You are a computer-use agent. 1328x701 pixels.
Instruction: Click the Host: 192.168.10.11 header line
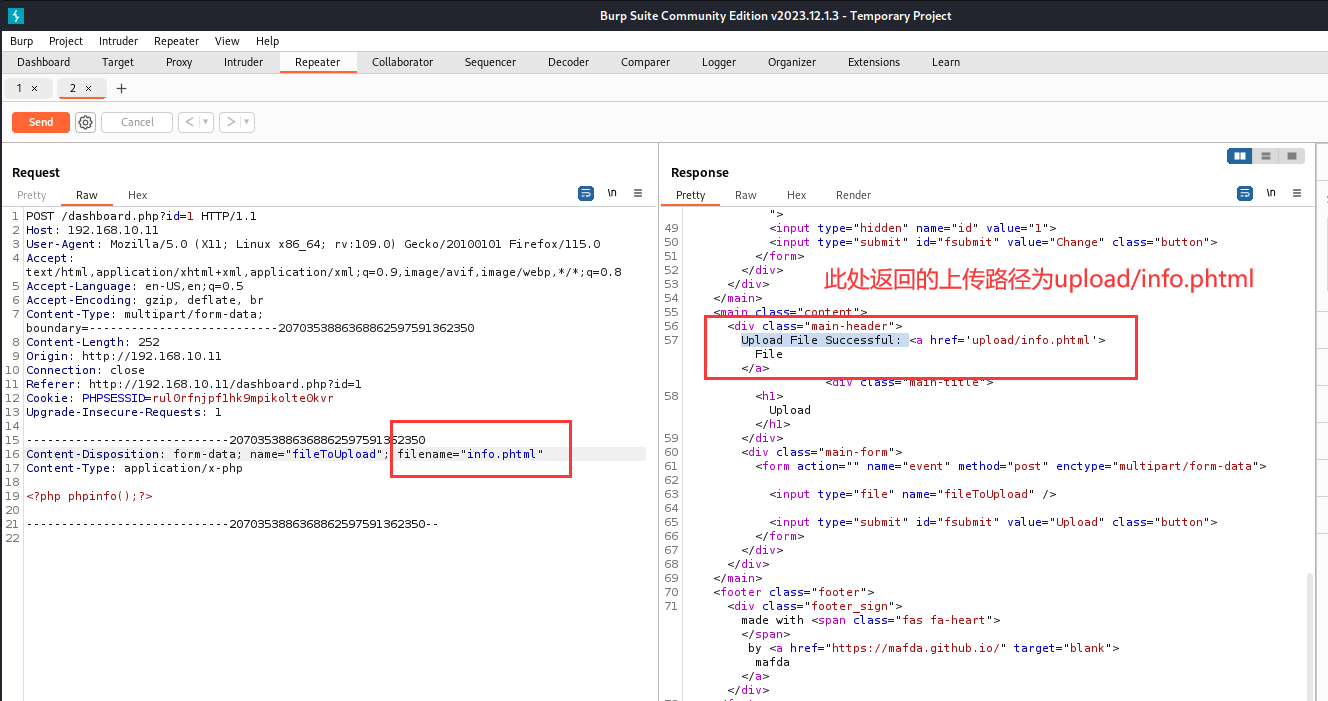pyautogui.click(x=92, y=230)
